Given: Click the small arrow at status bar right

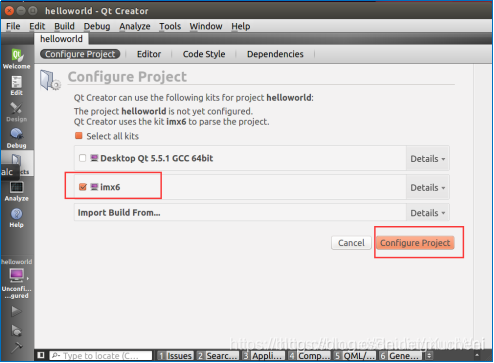Looking at the screenshot, I should click(477, 355).
